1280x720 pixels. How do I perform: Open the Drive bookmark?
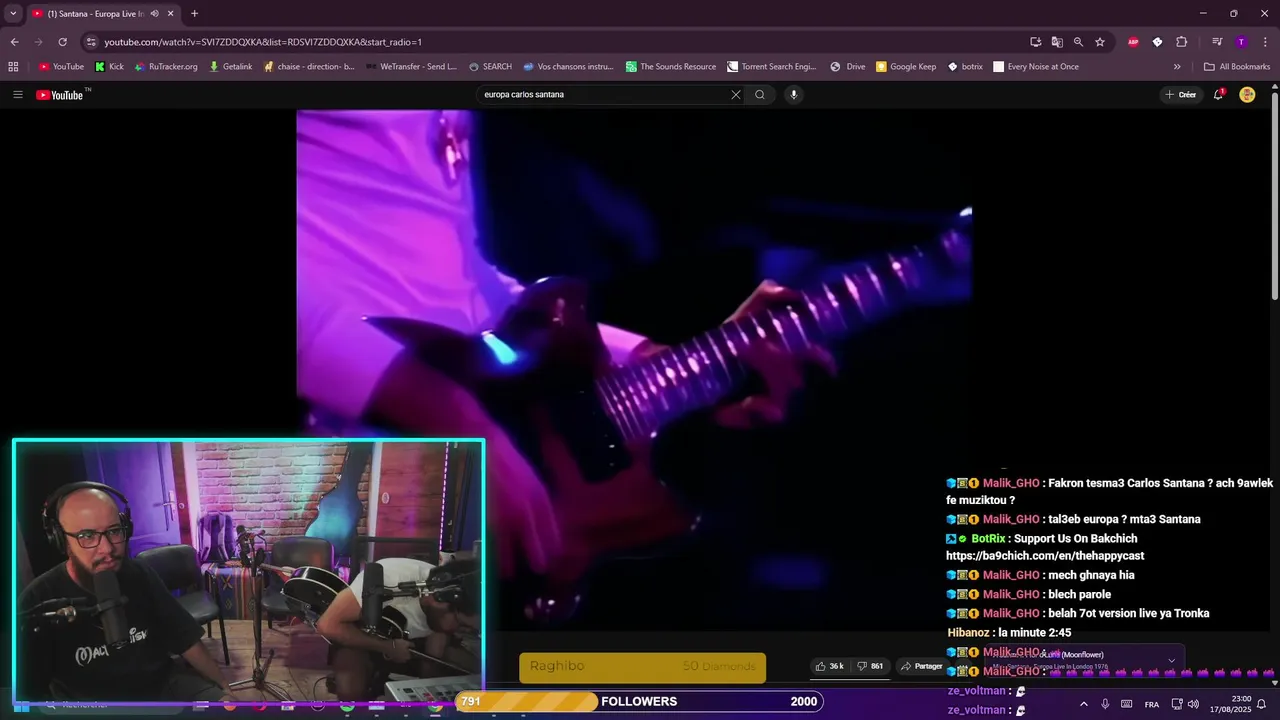(x=847, y=67)
